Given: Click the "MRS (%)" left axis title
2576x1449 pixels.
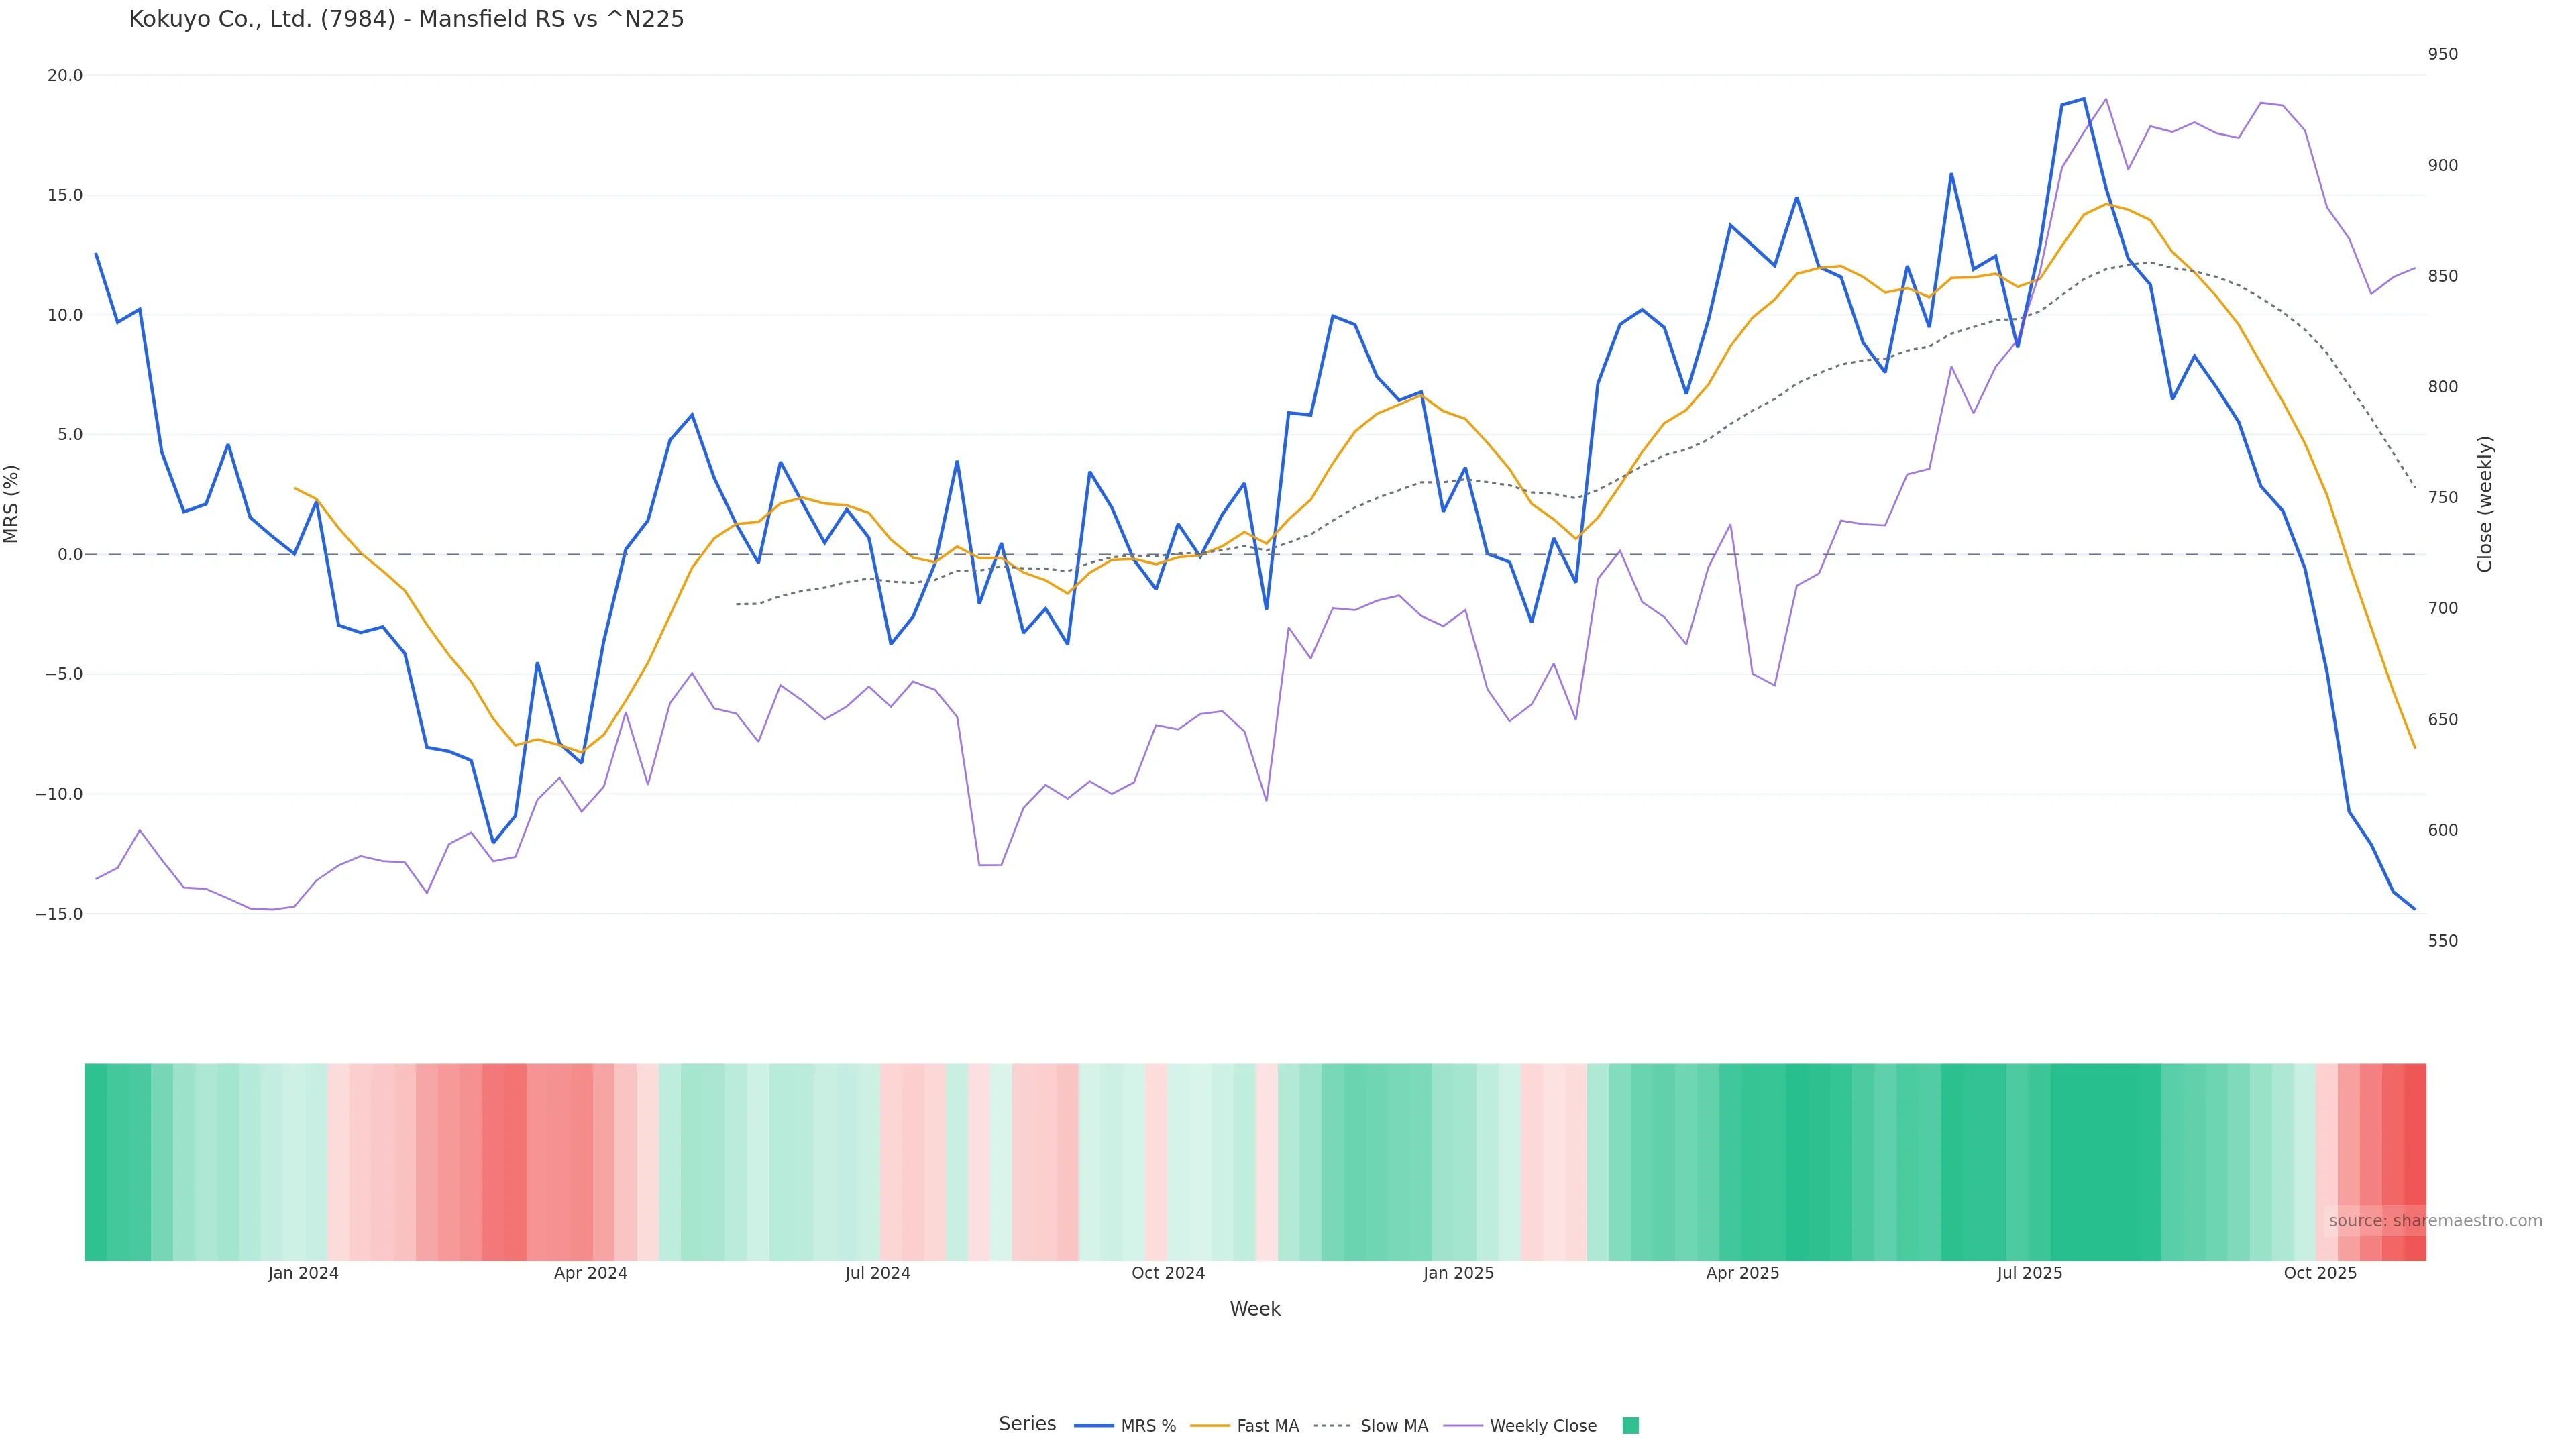Looking at the screenshot, I should 12,504.
